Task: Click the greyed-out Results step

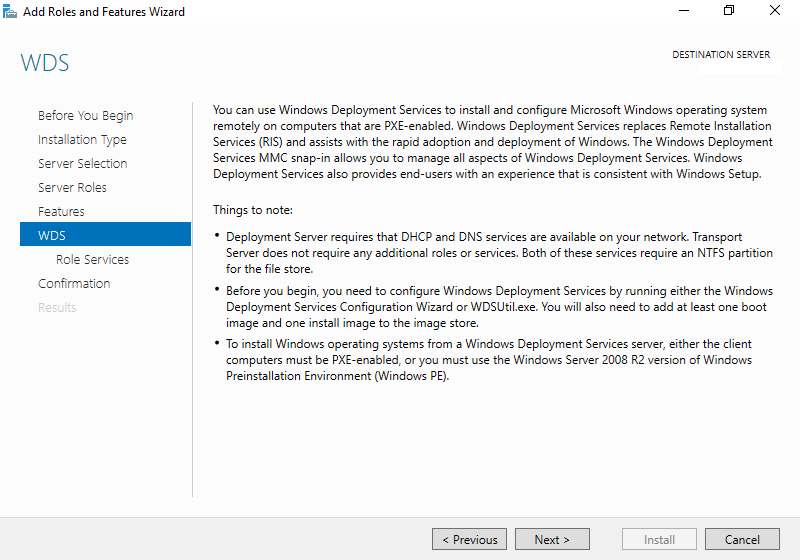Action: pyautogui.click(x=57, y=308)
